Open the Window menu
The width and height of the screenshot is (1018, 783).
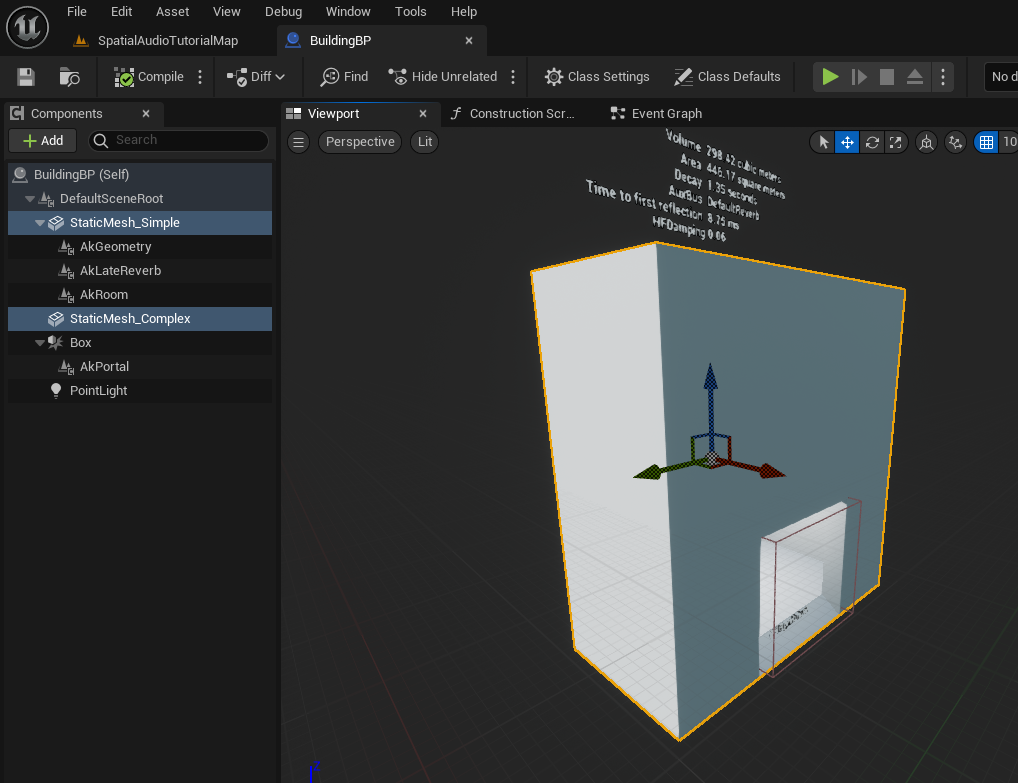(x=348, y=12)
